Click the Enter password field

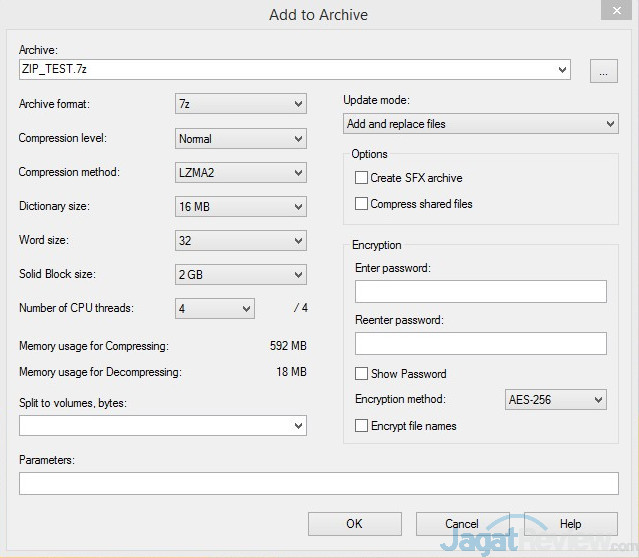[x=480, y=291]
